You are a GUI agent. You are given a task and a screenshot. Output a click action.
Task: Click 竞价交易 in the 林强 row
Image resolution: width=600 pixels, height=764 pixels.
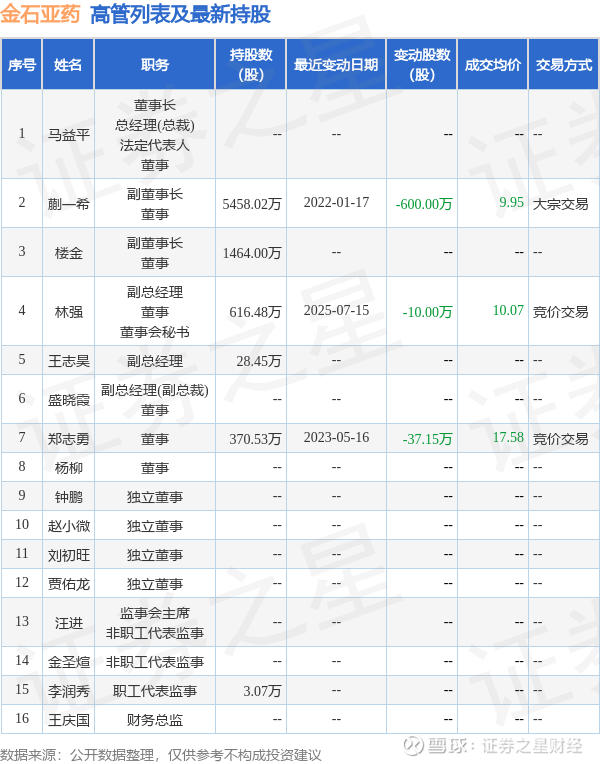click(561, 312)
